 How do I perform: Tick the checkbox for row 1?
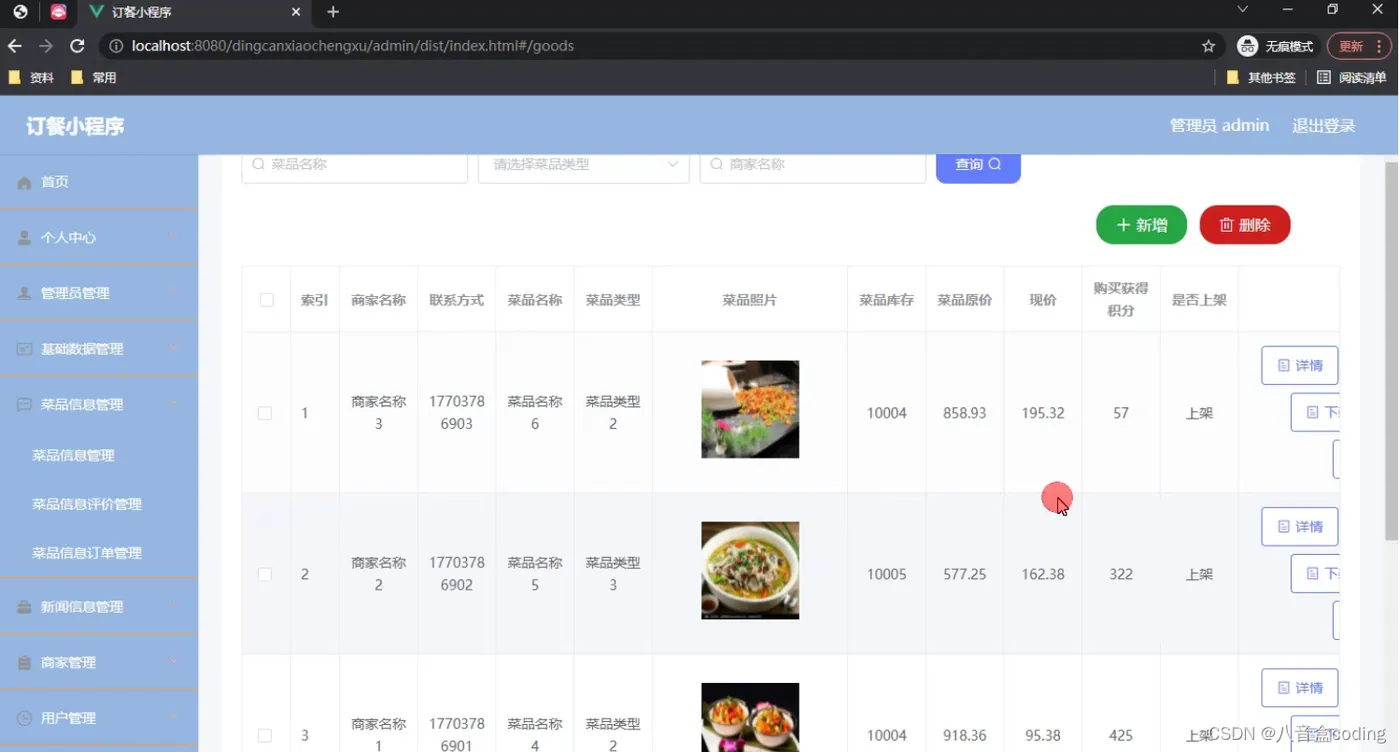tap(265, 413)
